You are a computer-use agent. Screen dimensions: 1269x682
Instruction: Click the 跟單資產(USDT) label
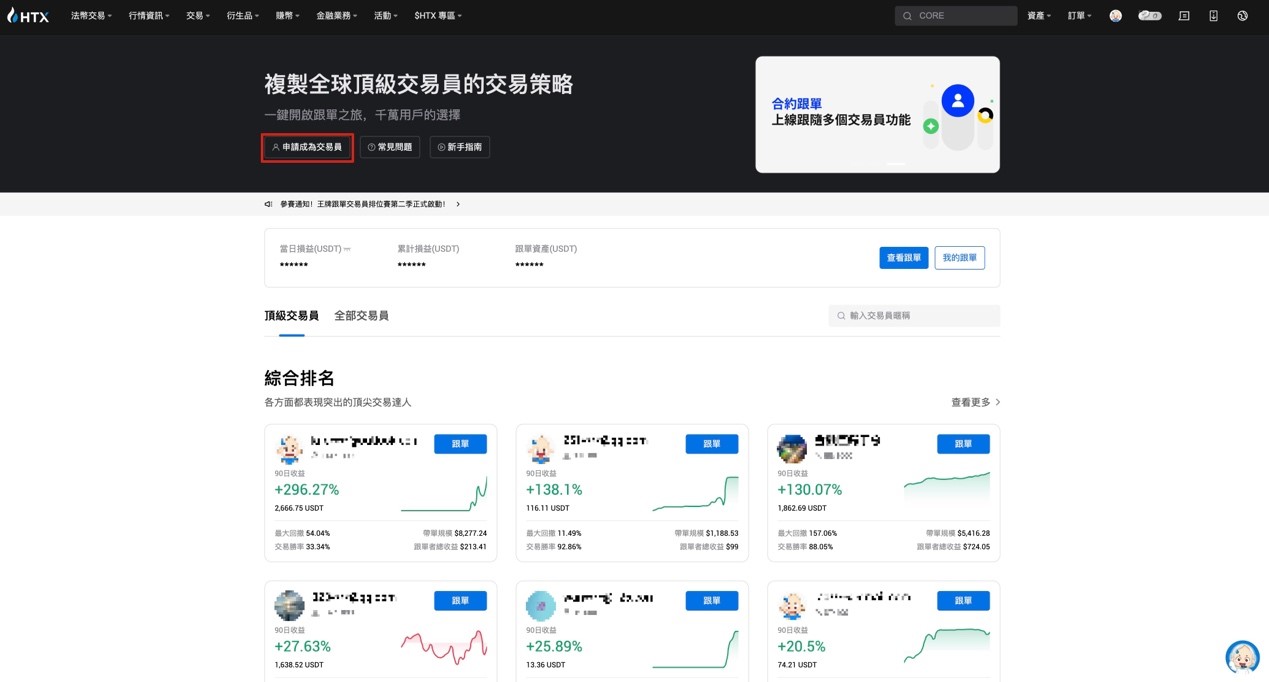(x=546, y=249)
